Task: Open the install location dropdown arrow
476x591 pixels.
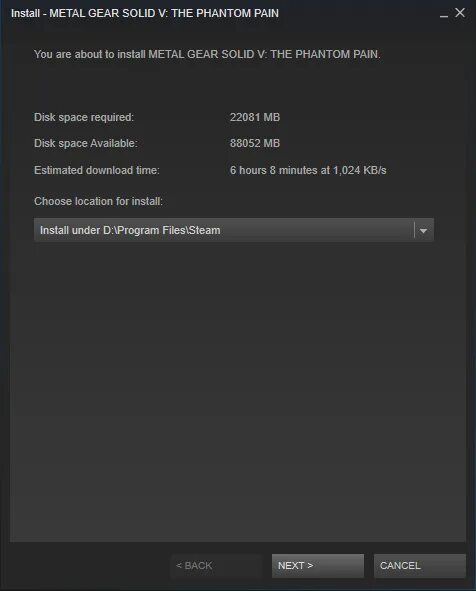Action: (x=423, y=230)
